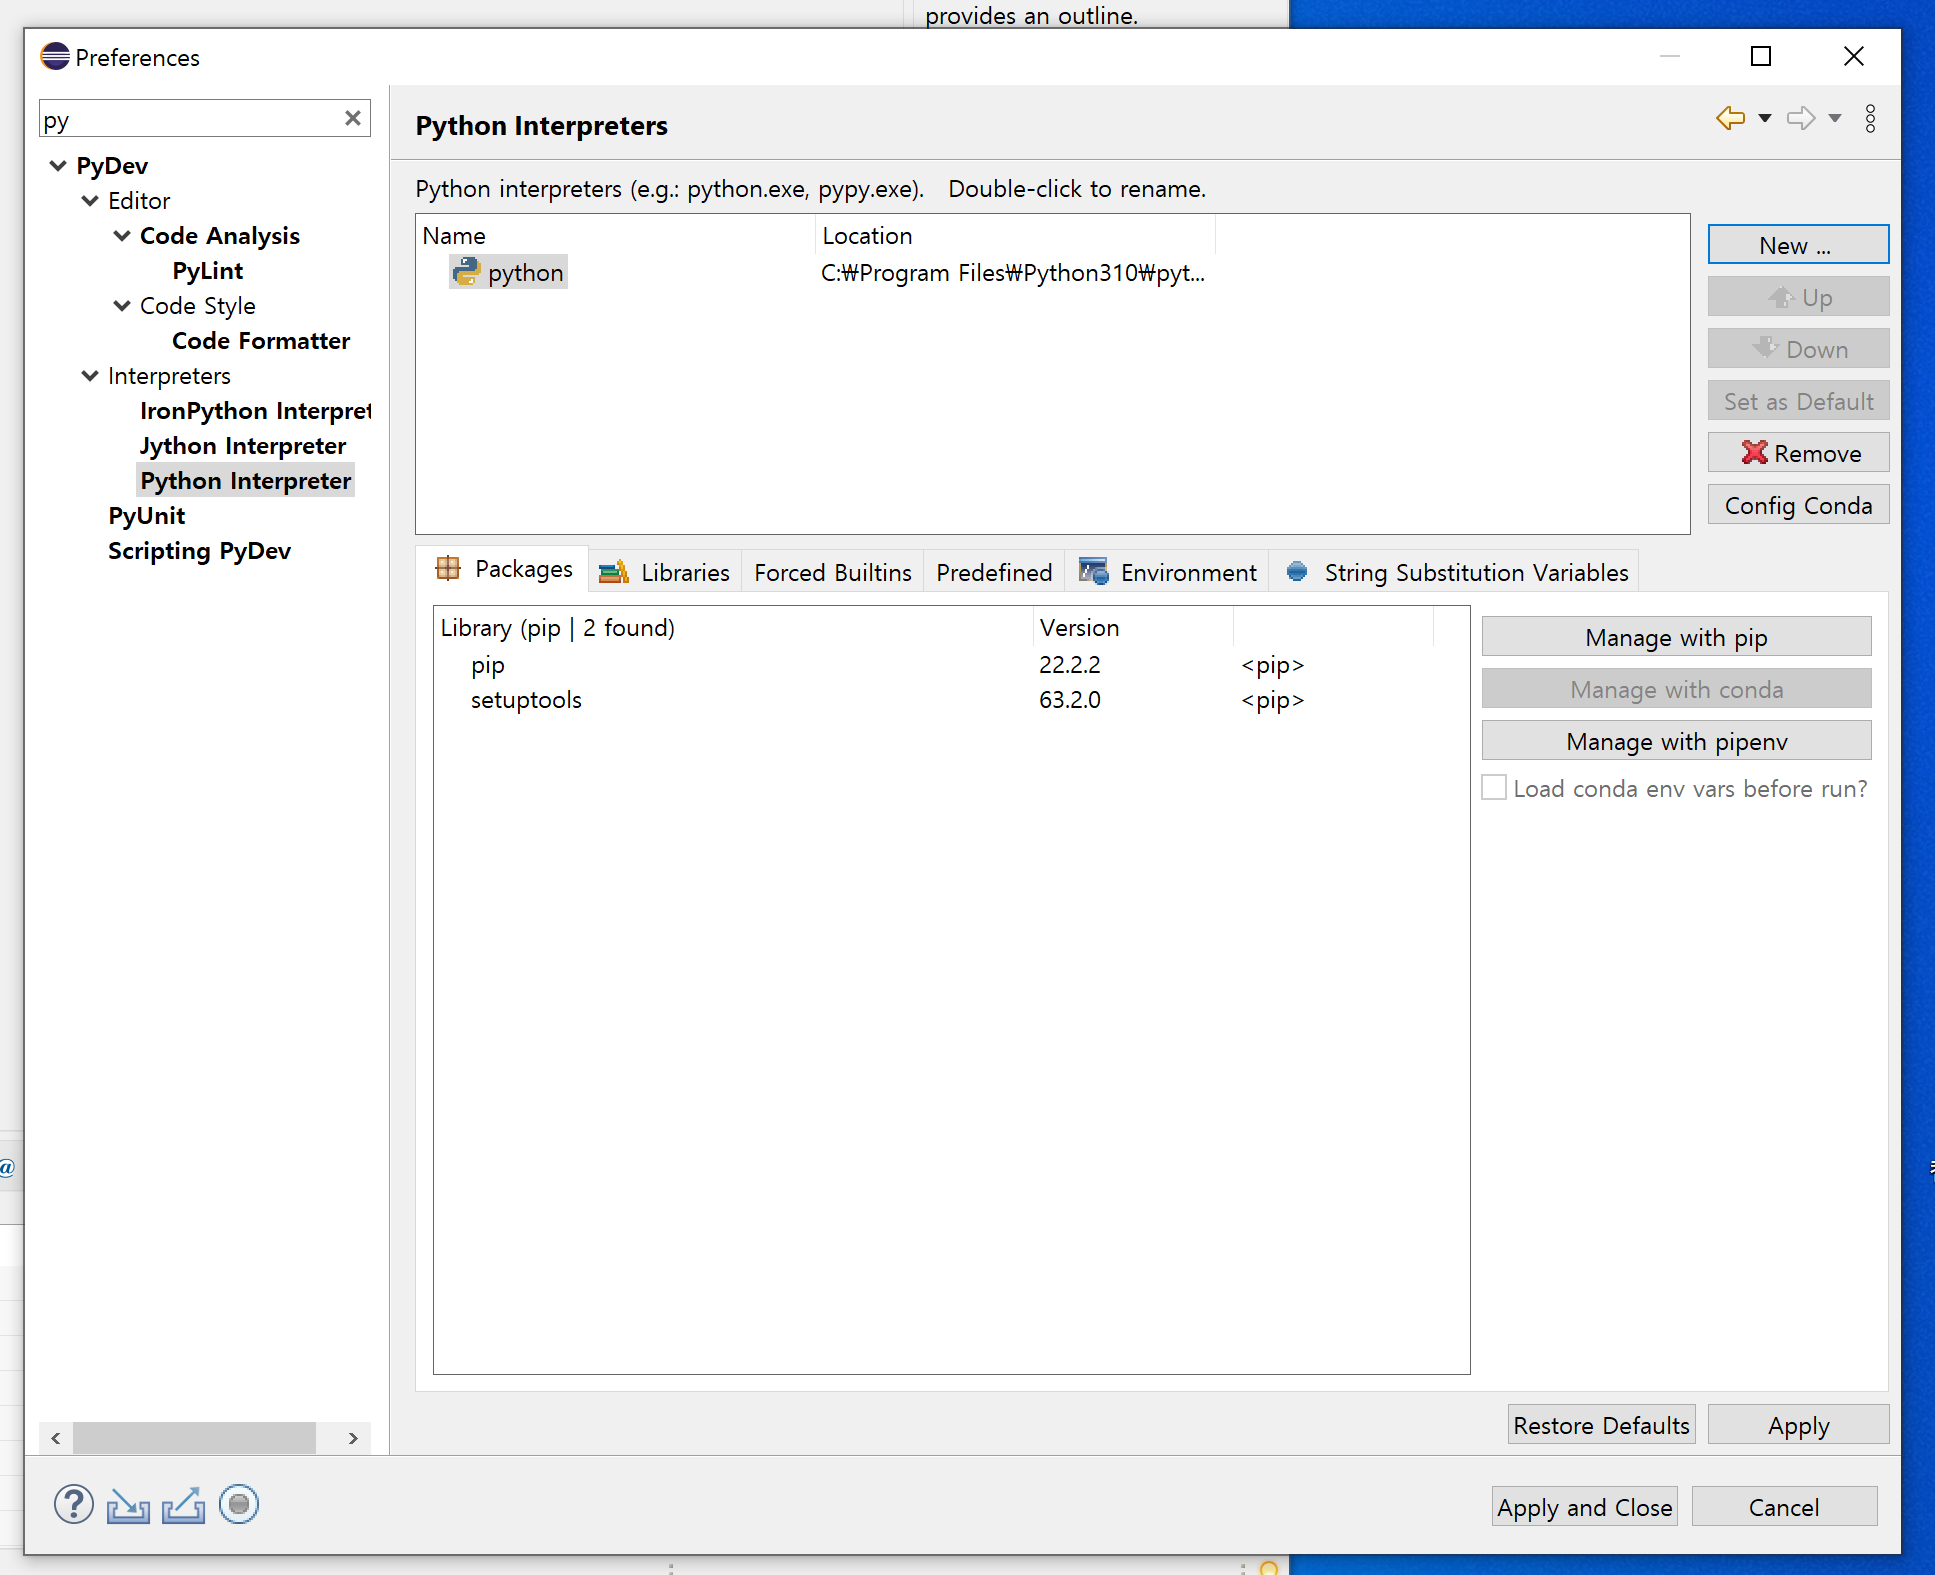Switch to the Libraries tab
1935x1575 pixels.
[x=665, y=572]
